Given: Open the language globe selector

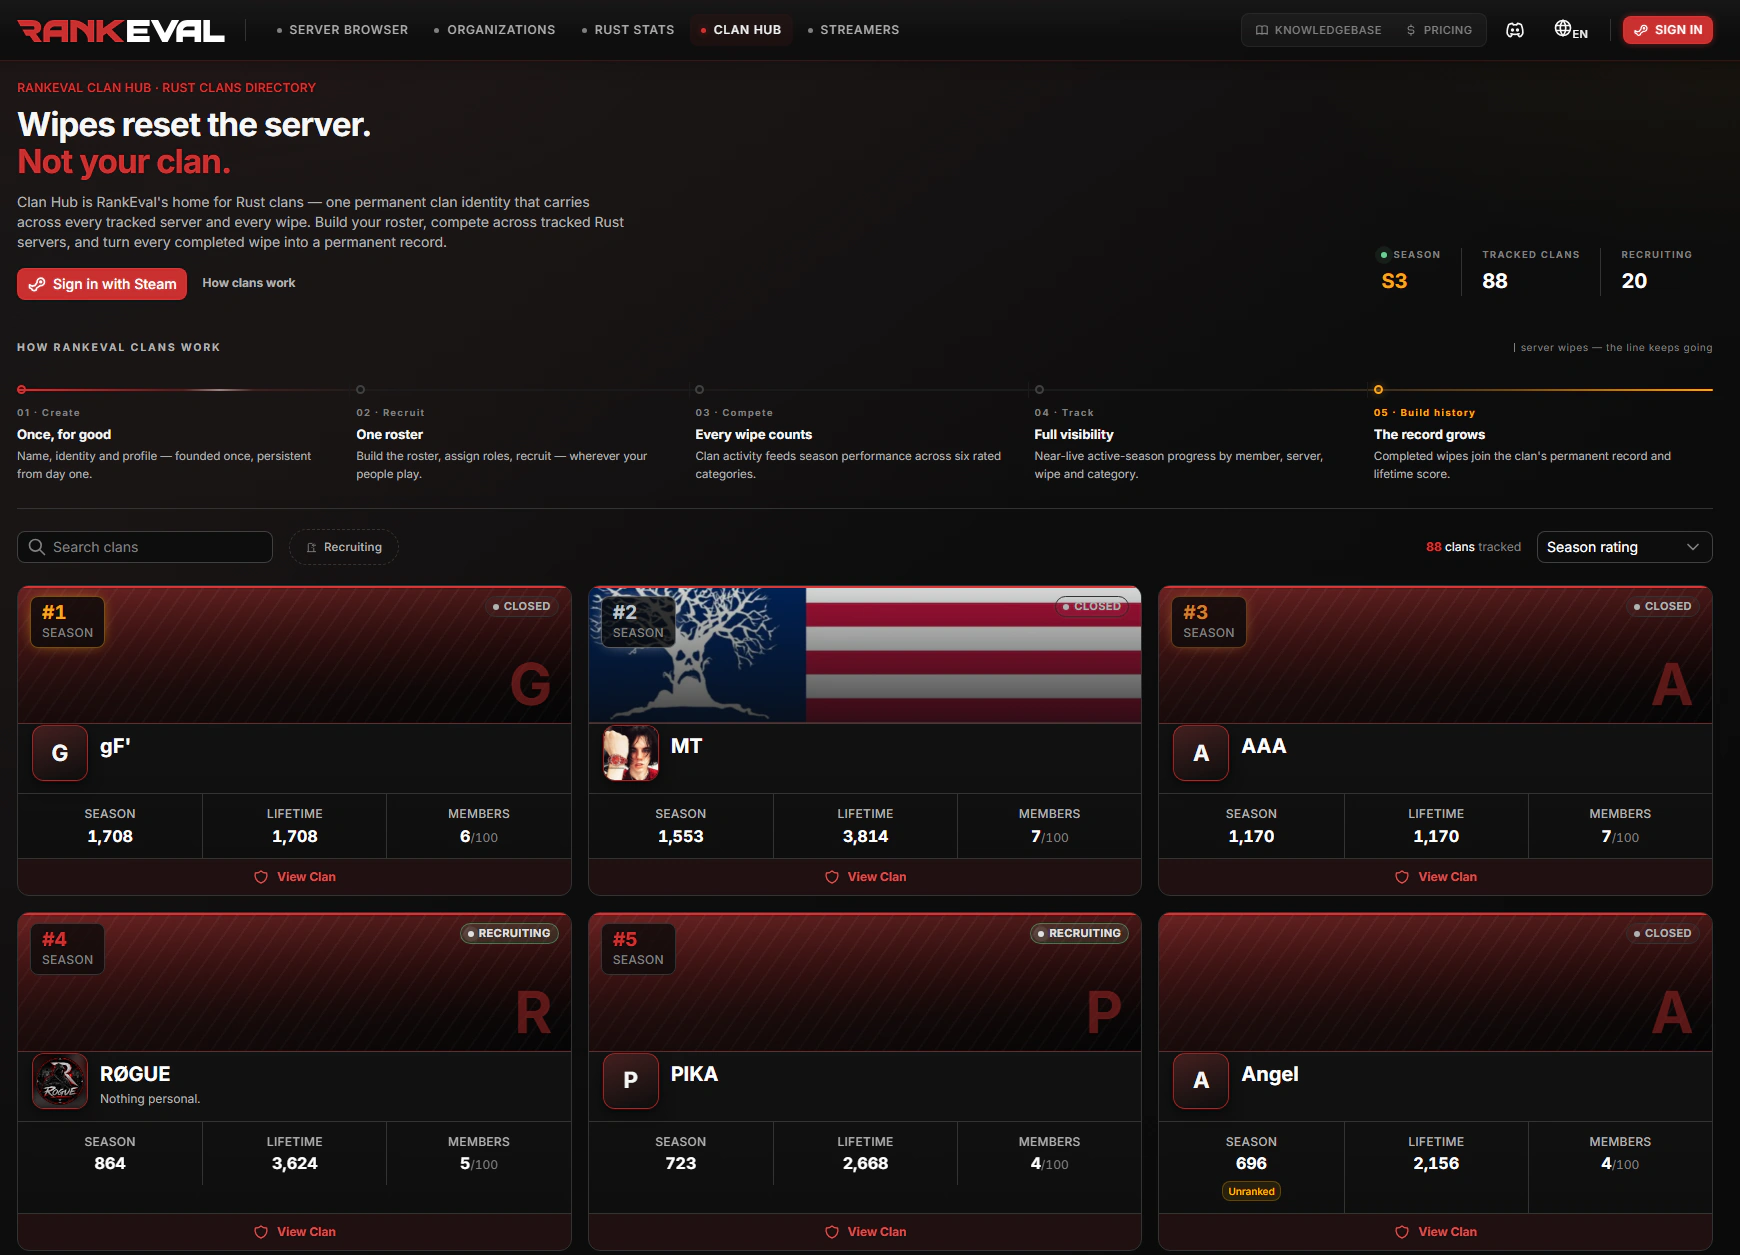Looking at the screenshot, I should (1571, 30).
